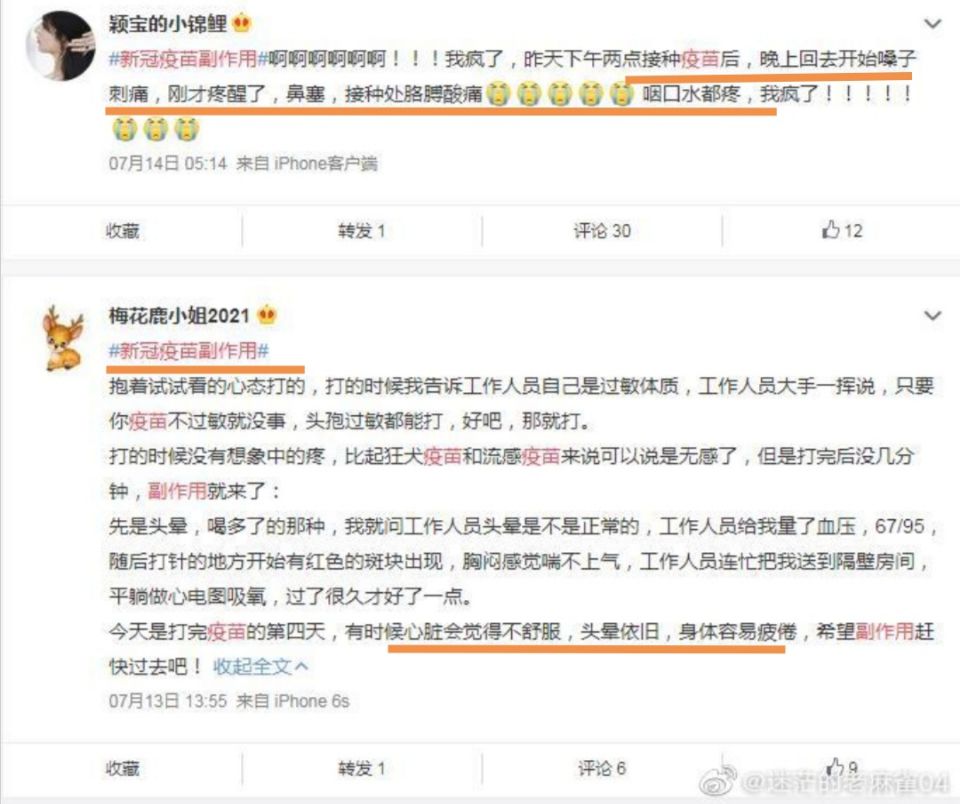
Task: Open avatar of 颖宝的小锦鲤
Action: (61, 45)
